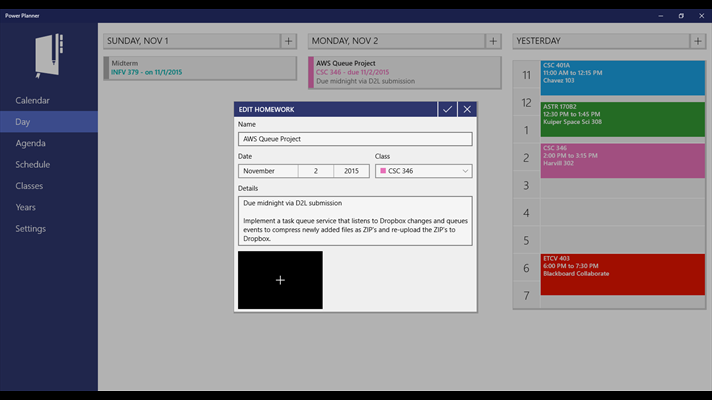Viewport: 712px width, 400px height.
Task: Click the 11 o'clock hour label
Action: tap(526, 75)
